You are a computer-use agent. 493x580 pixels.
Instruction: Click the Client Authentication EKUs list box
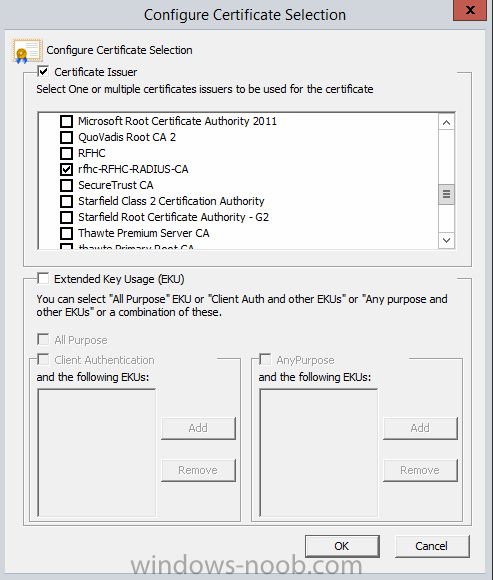coord(97,453)
